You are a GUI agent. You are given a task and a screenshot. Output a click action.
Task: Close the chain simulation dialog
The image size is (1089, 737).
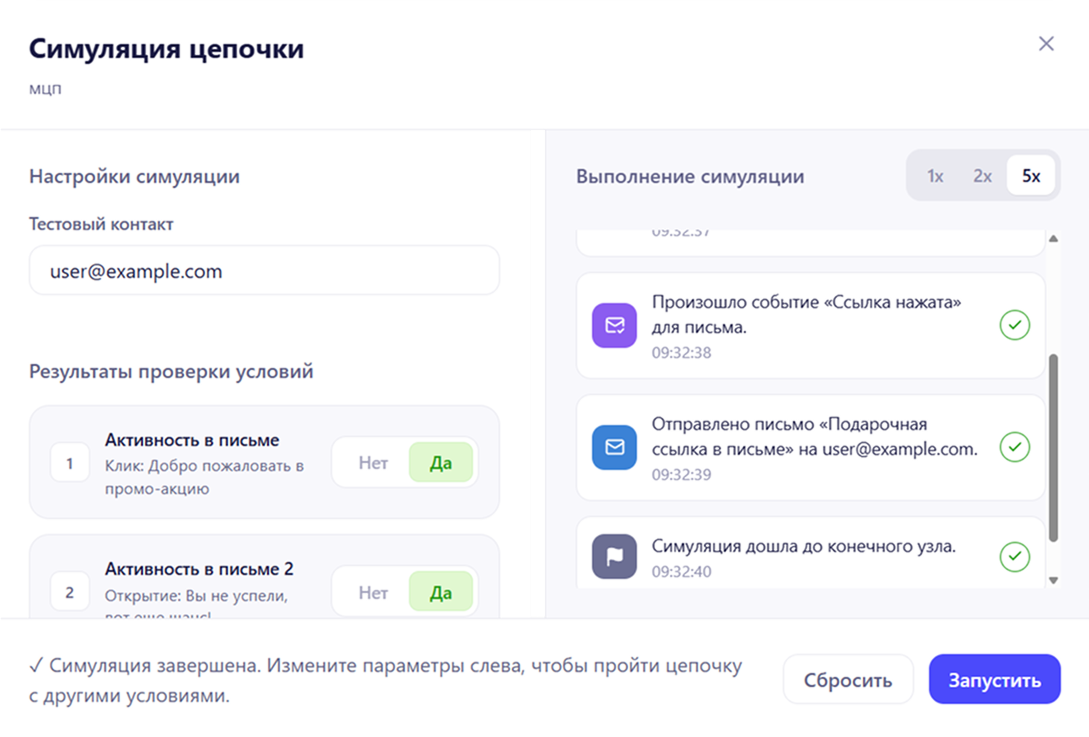point(1046,44)
